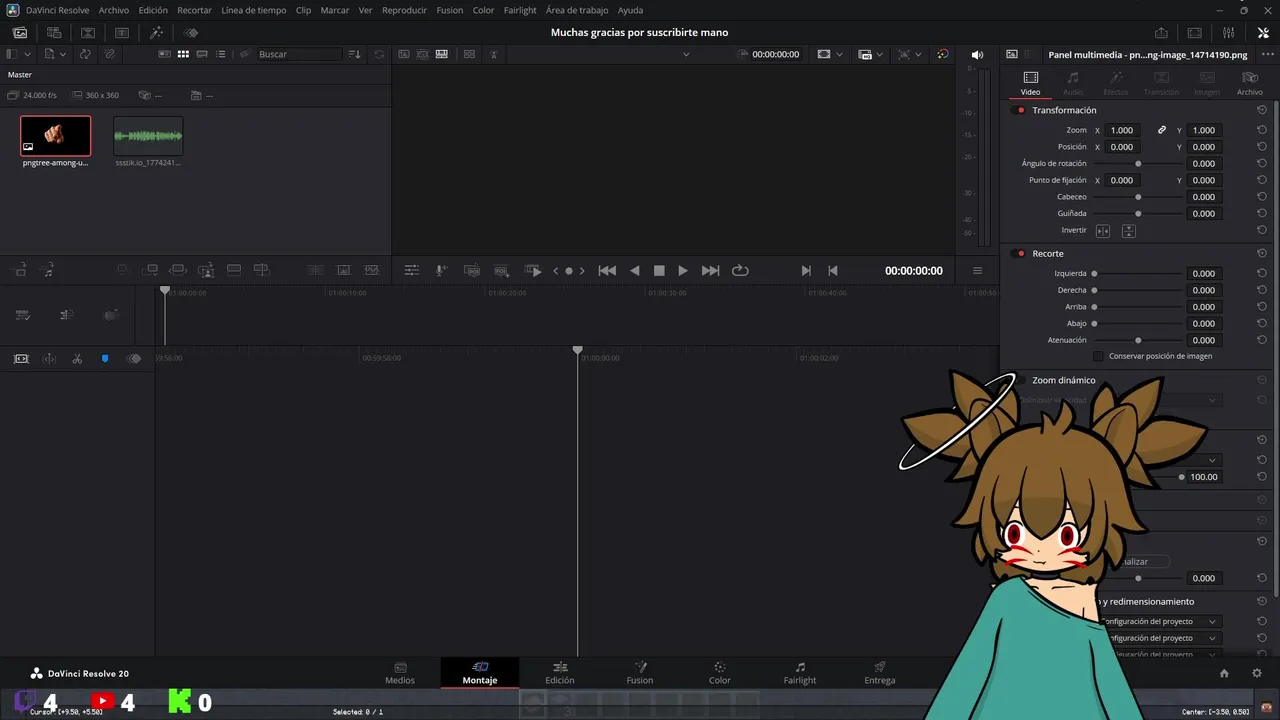Viewport: 1280px width, 720px height.
Task: Open the Effects magic wand icon
Action: point(156,32)
